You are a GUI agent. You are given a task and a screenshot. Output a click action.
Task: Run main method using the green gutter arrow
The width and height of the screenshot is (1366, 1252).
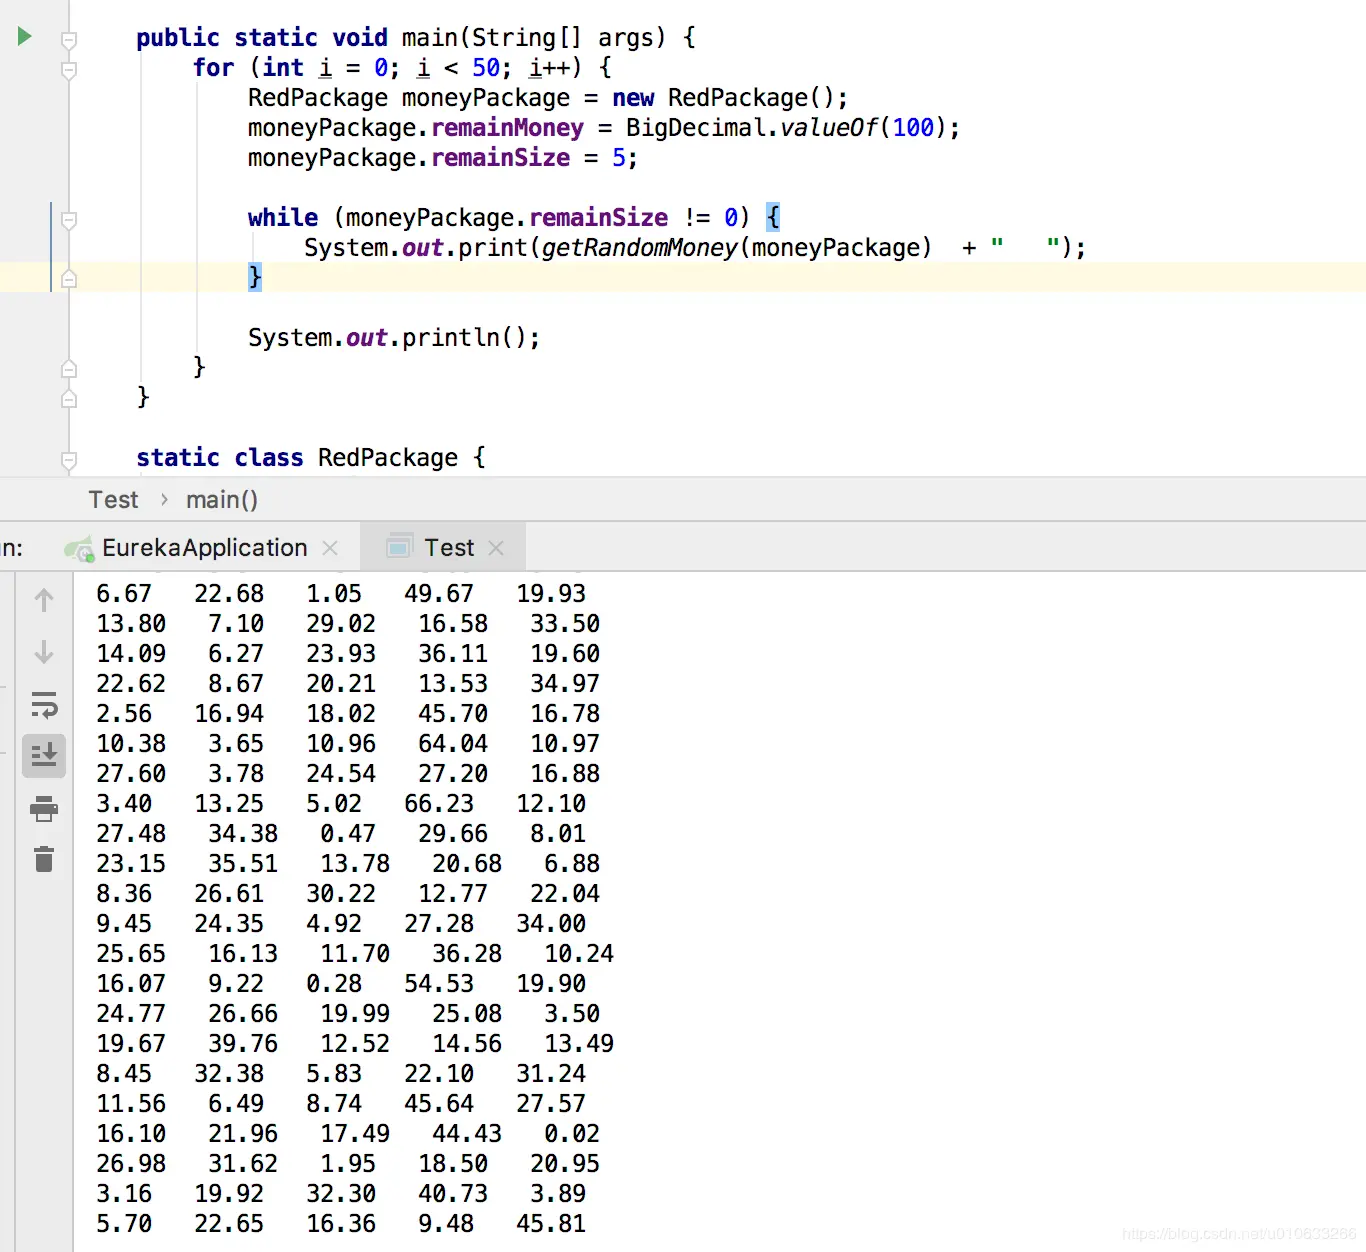click(x=25, y=37)
